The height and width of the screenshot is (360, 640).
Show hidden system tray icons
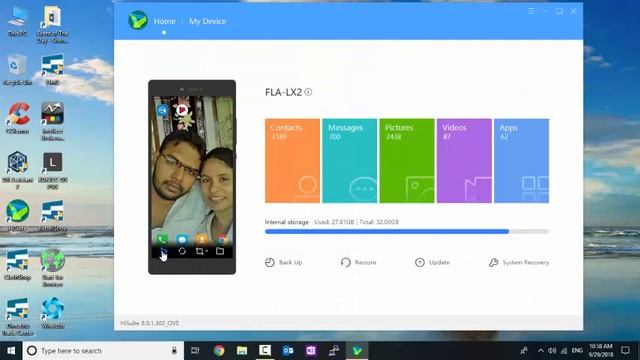tap(541, 351)
